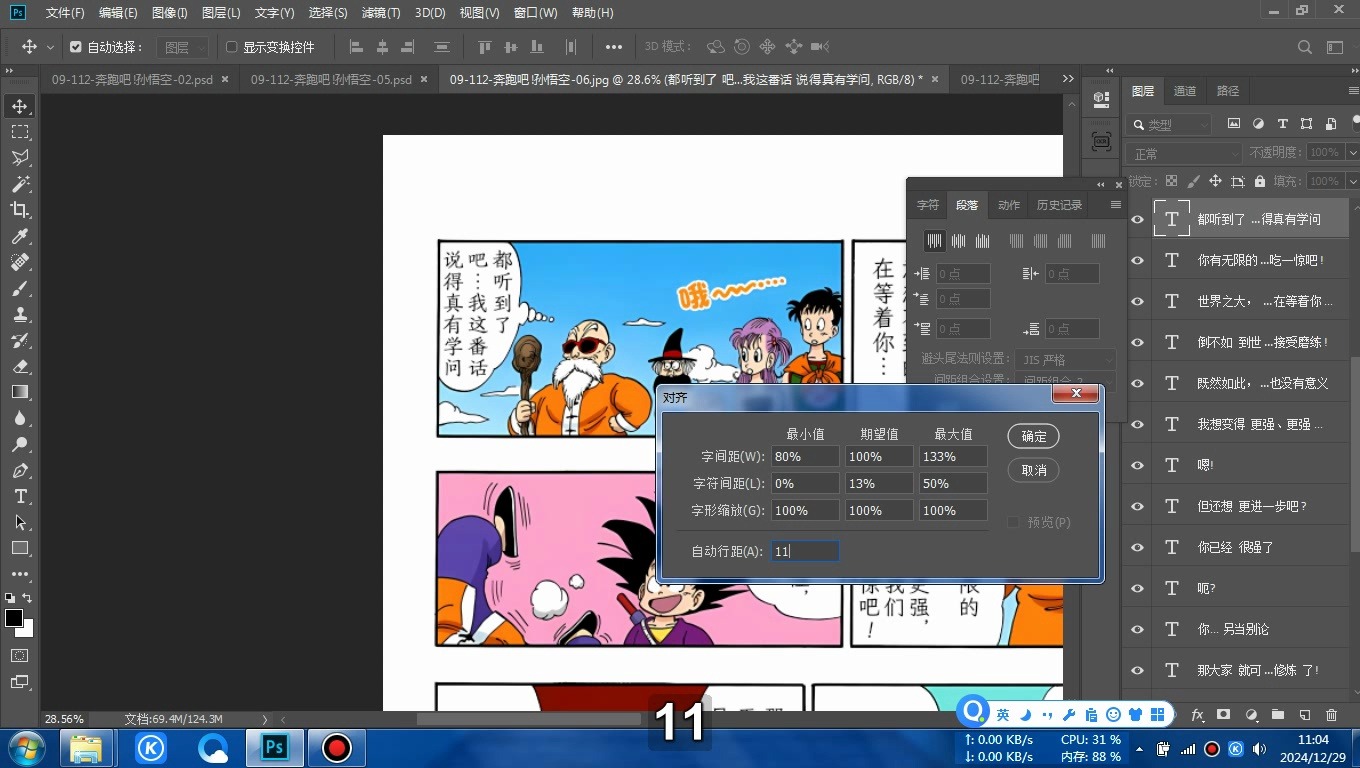Switch to the 字符 tab
1360x768 pixels.
pos(928,205)
